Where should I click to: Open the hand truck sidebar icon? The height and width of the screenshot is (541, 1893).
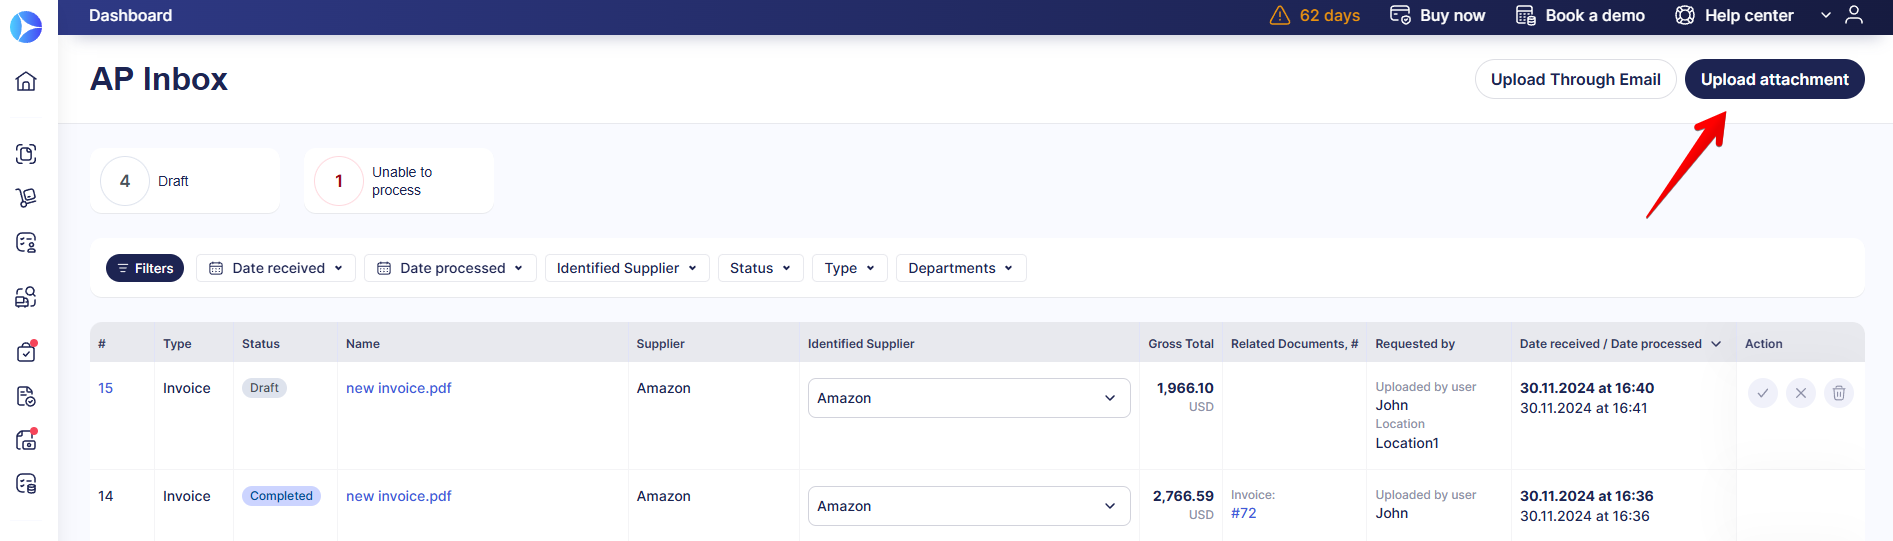pos(26,198)
